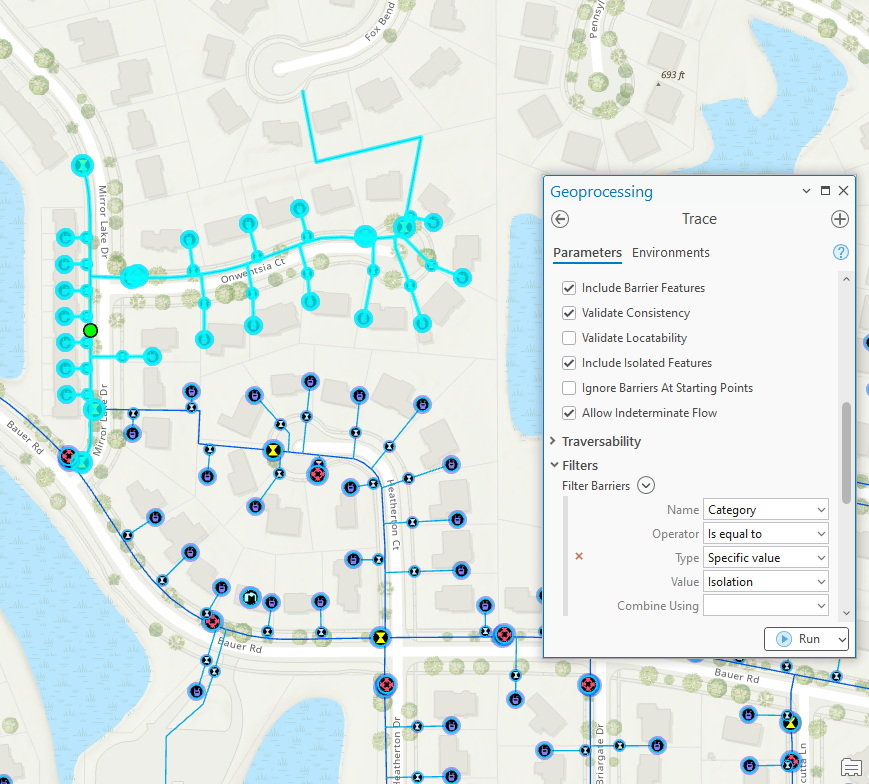Image resolution: width=869 pixels, height=784 pixels.
Task: Click cyan valve at top of Mirror Lake Dr
Action: tap(83, 165)
